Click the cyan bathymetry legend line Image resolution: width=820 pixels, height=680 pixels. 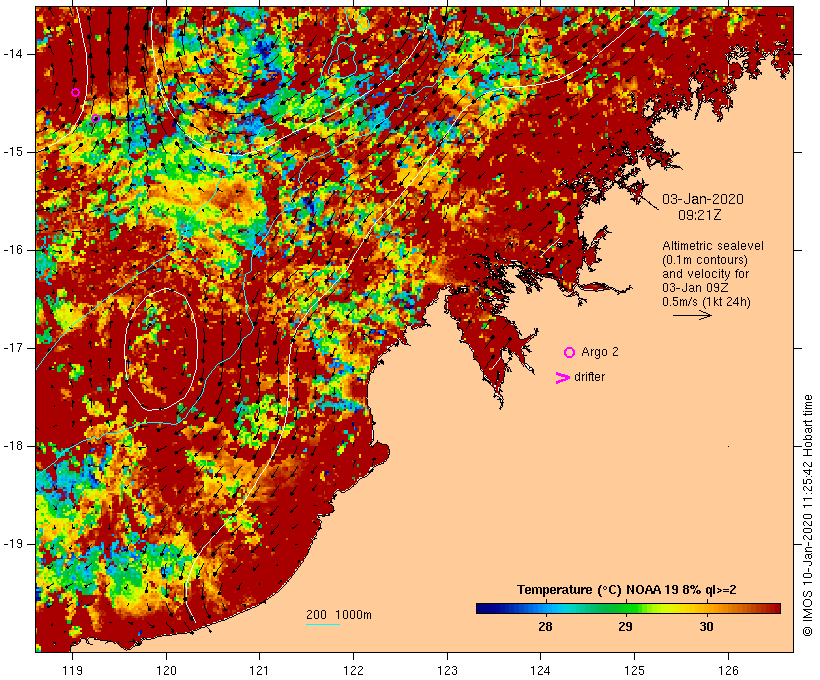point(323,624)
